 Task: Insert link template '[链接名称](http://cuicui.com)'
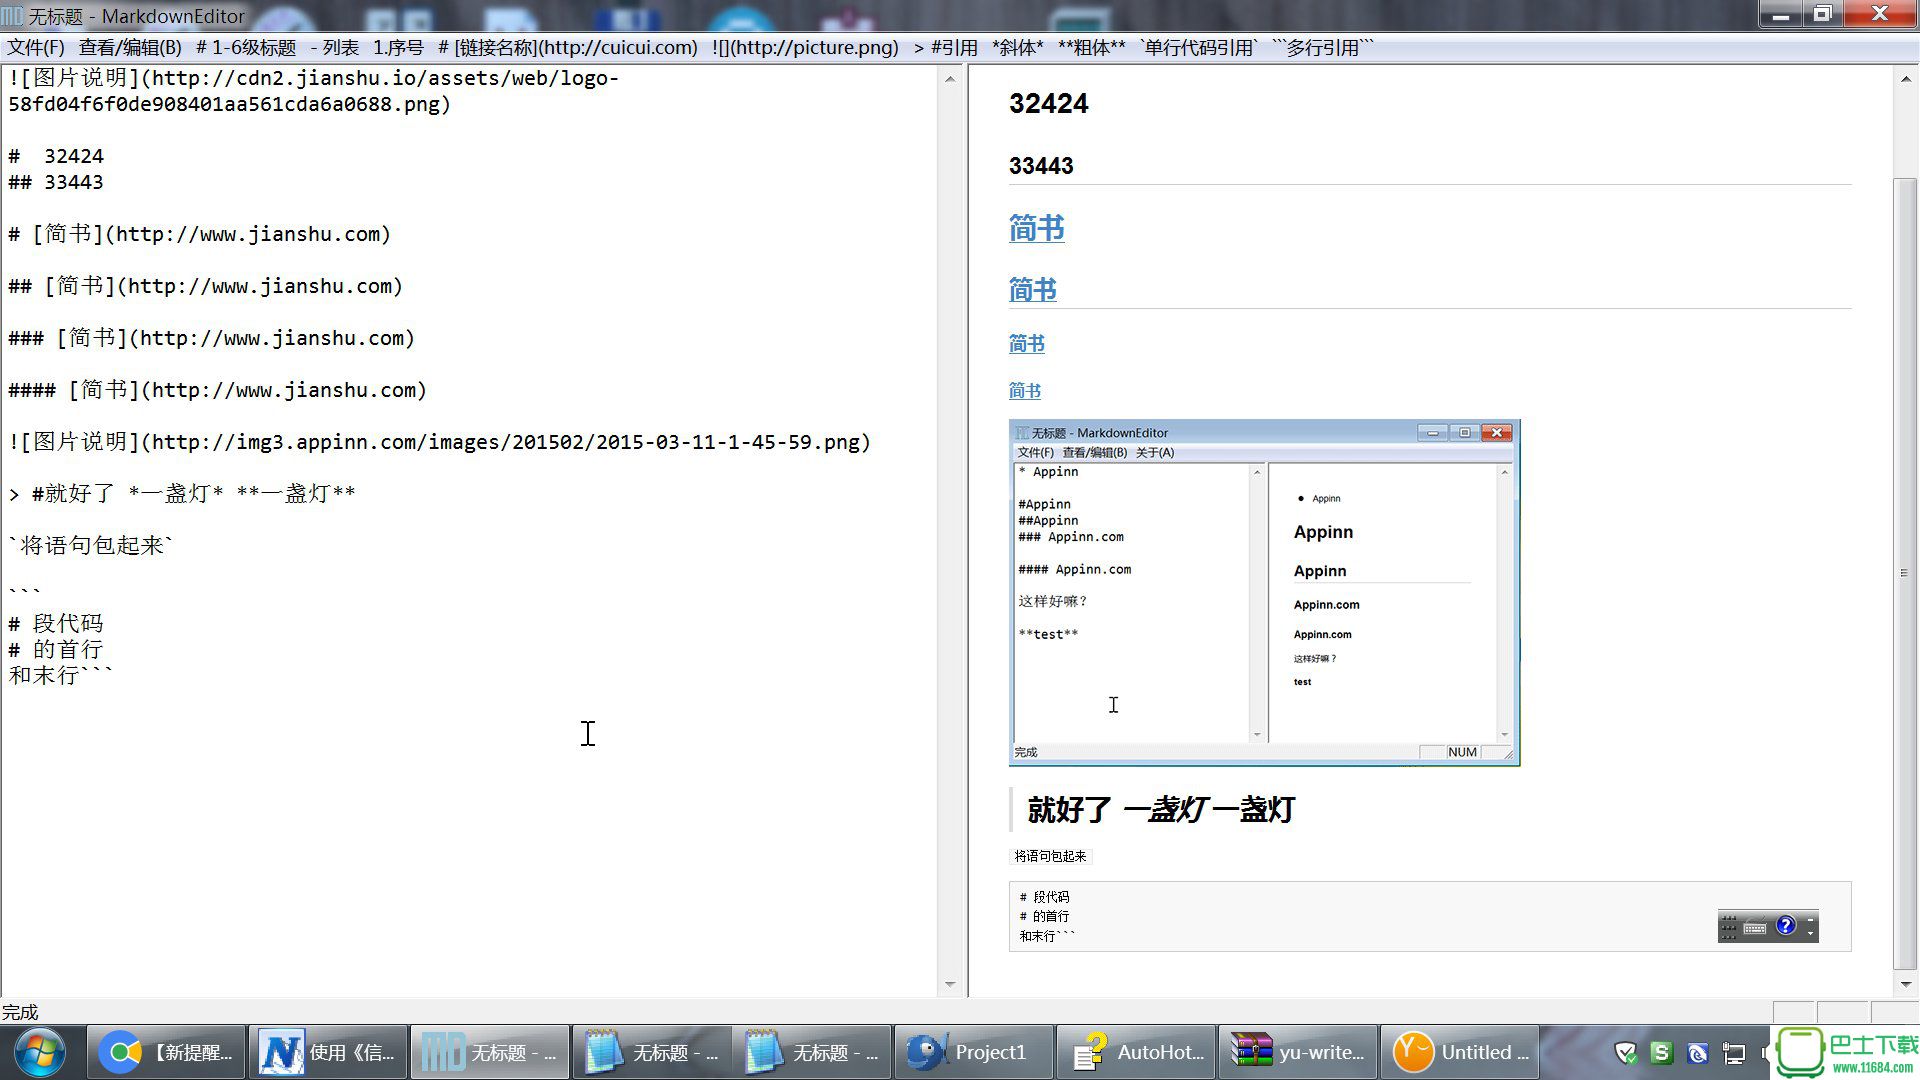click(x=568, y=47)
